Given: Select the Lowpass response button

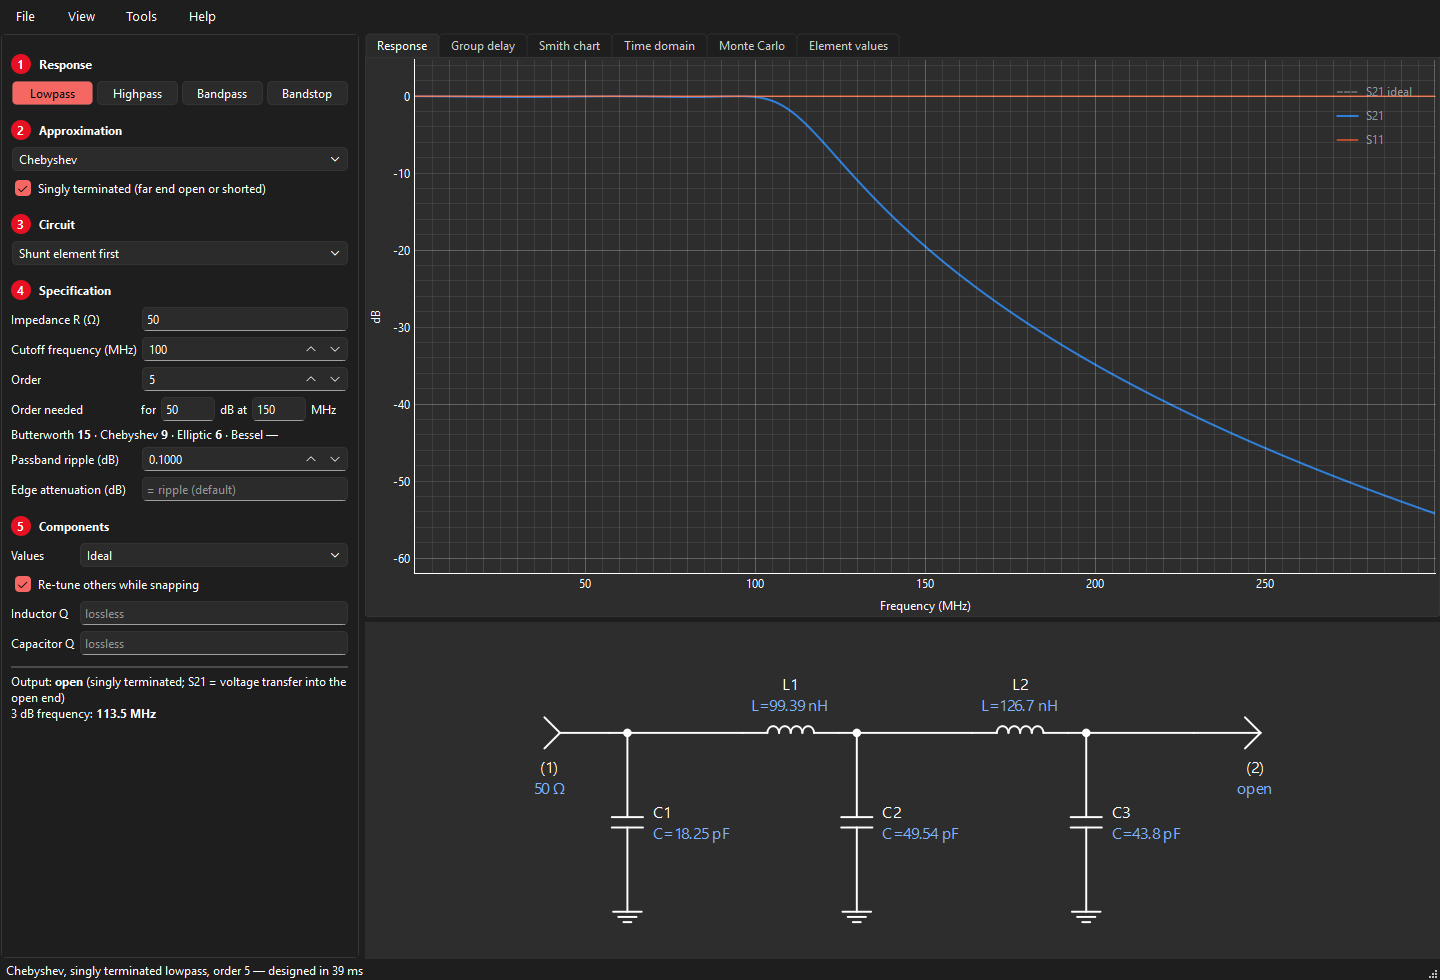Looking at the screenshot, I should (52, 93).
